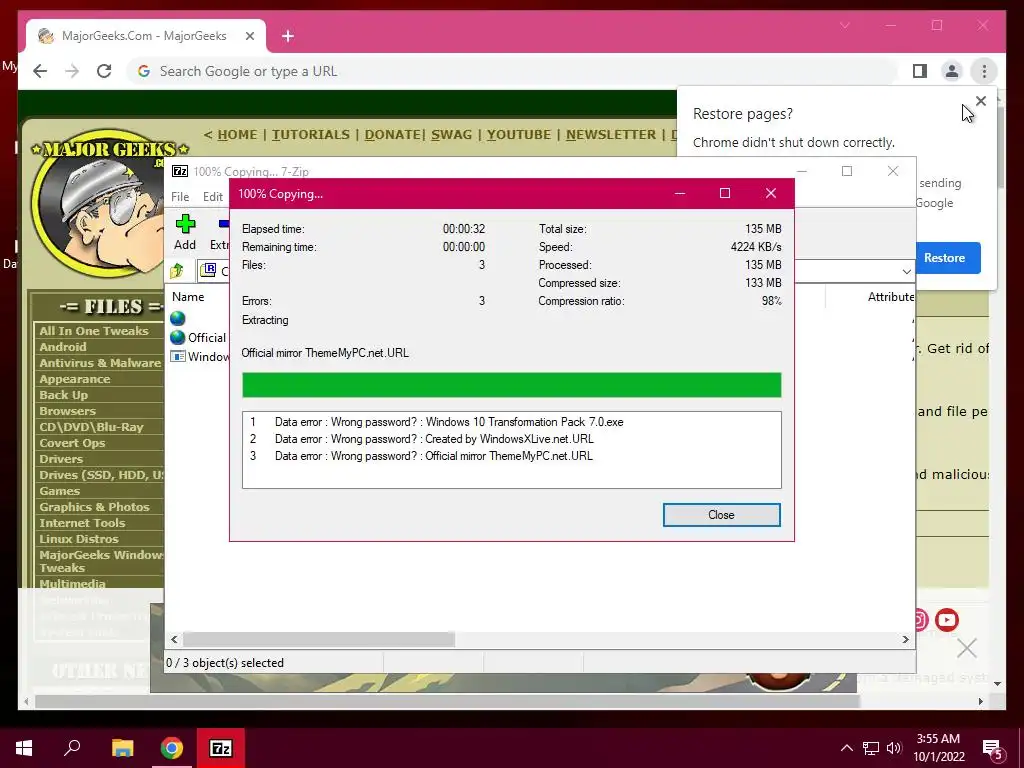The width and height of the screenshot is (1024, 768).
Task: Go back in Chrome
Action: [x=40, y=71]
